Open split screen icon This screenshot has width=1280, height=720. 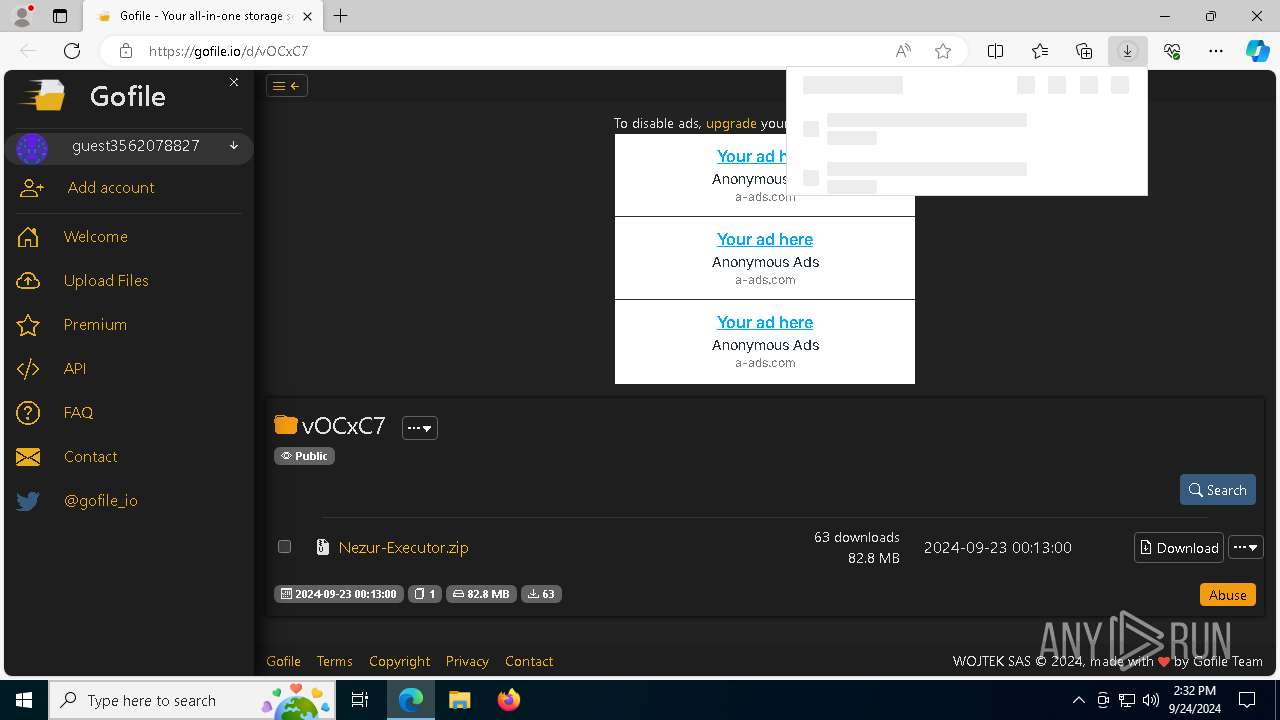pos(996,51)
